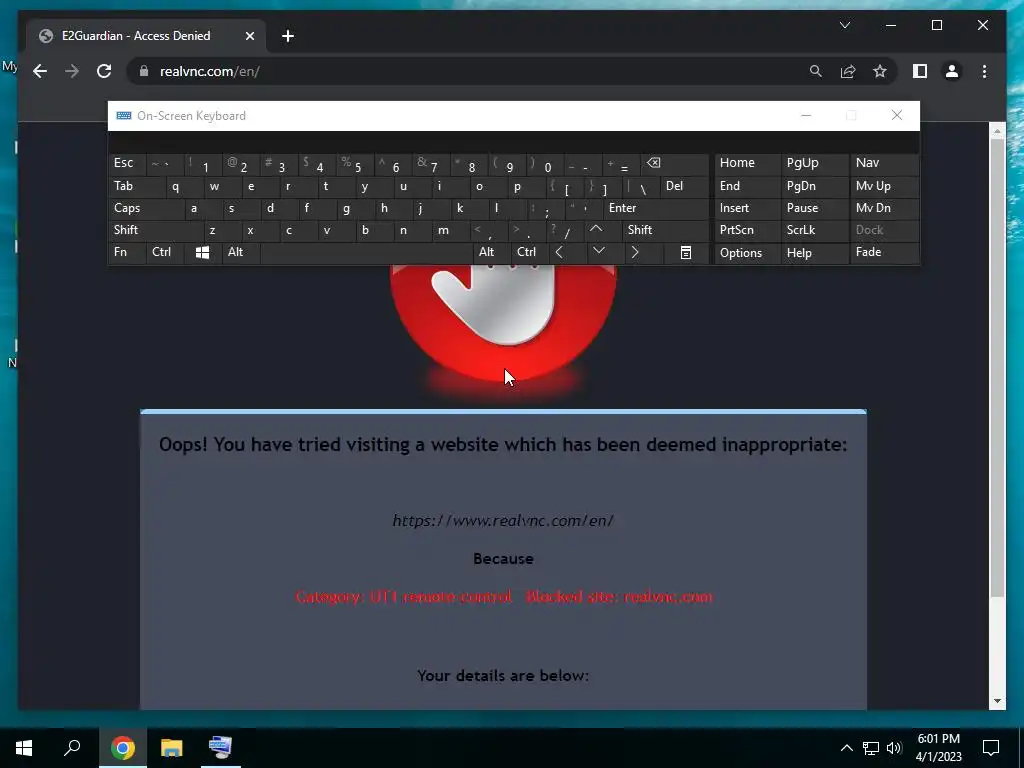Click page scrollbar down arrow
This screenshot has width=1024, height=768.
(x=997, y=701)
